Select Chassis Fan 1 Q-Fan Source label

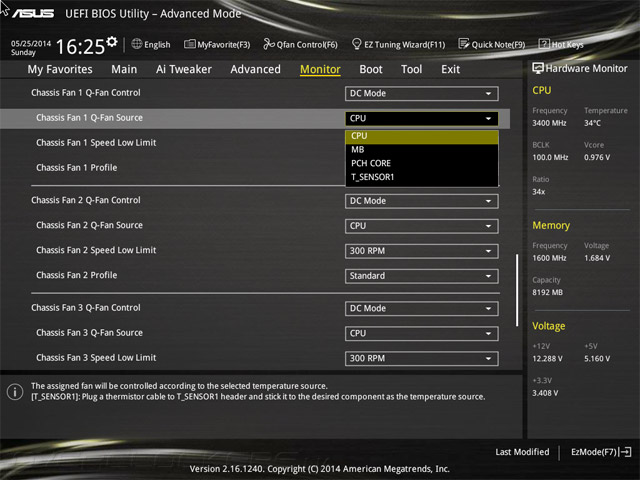[x=89, y=118]
